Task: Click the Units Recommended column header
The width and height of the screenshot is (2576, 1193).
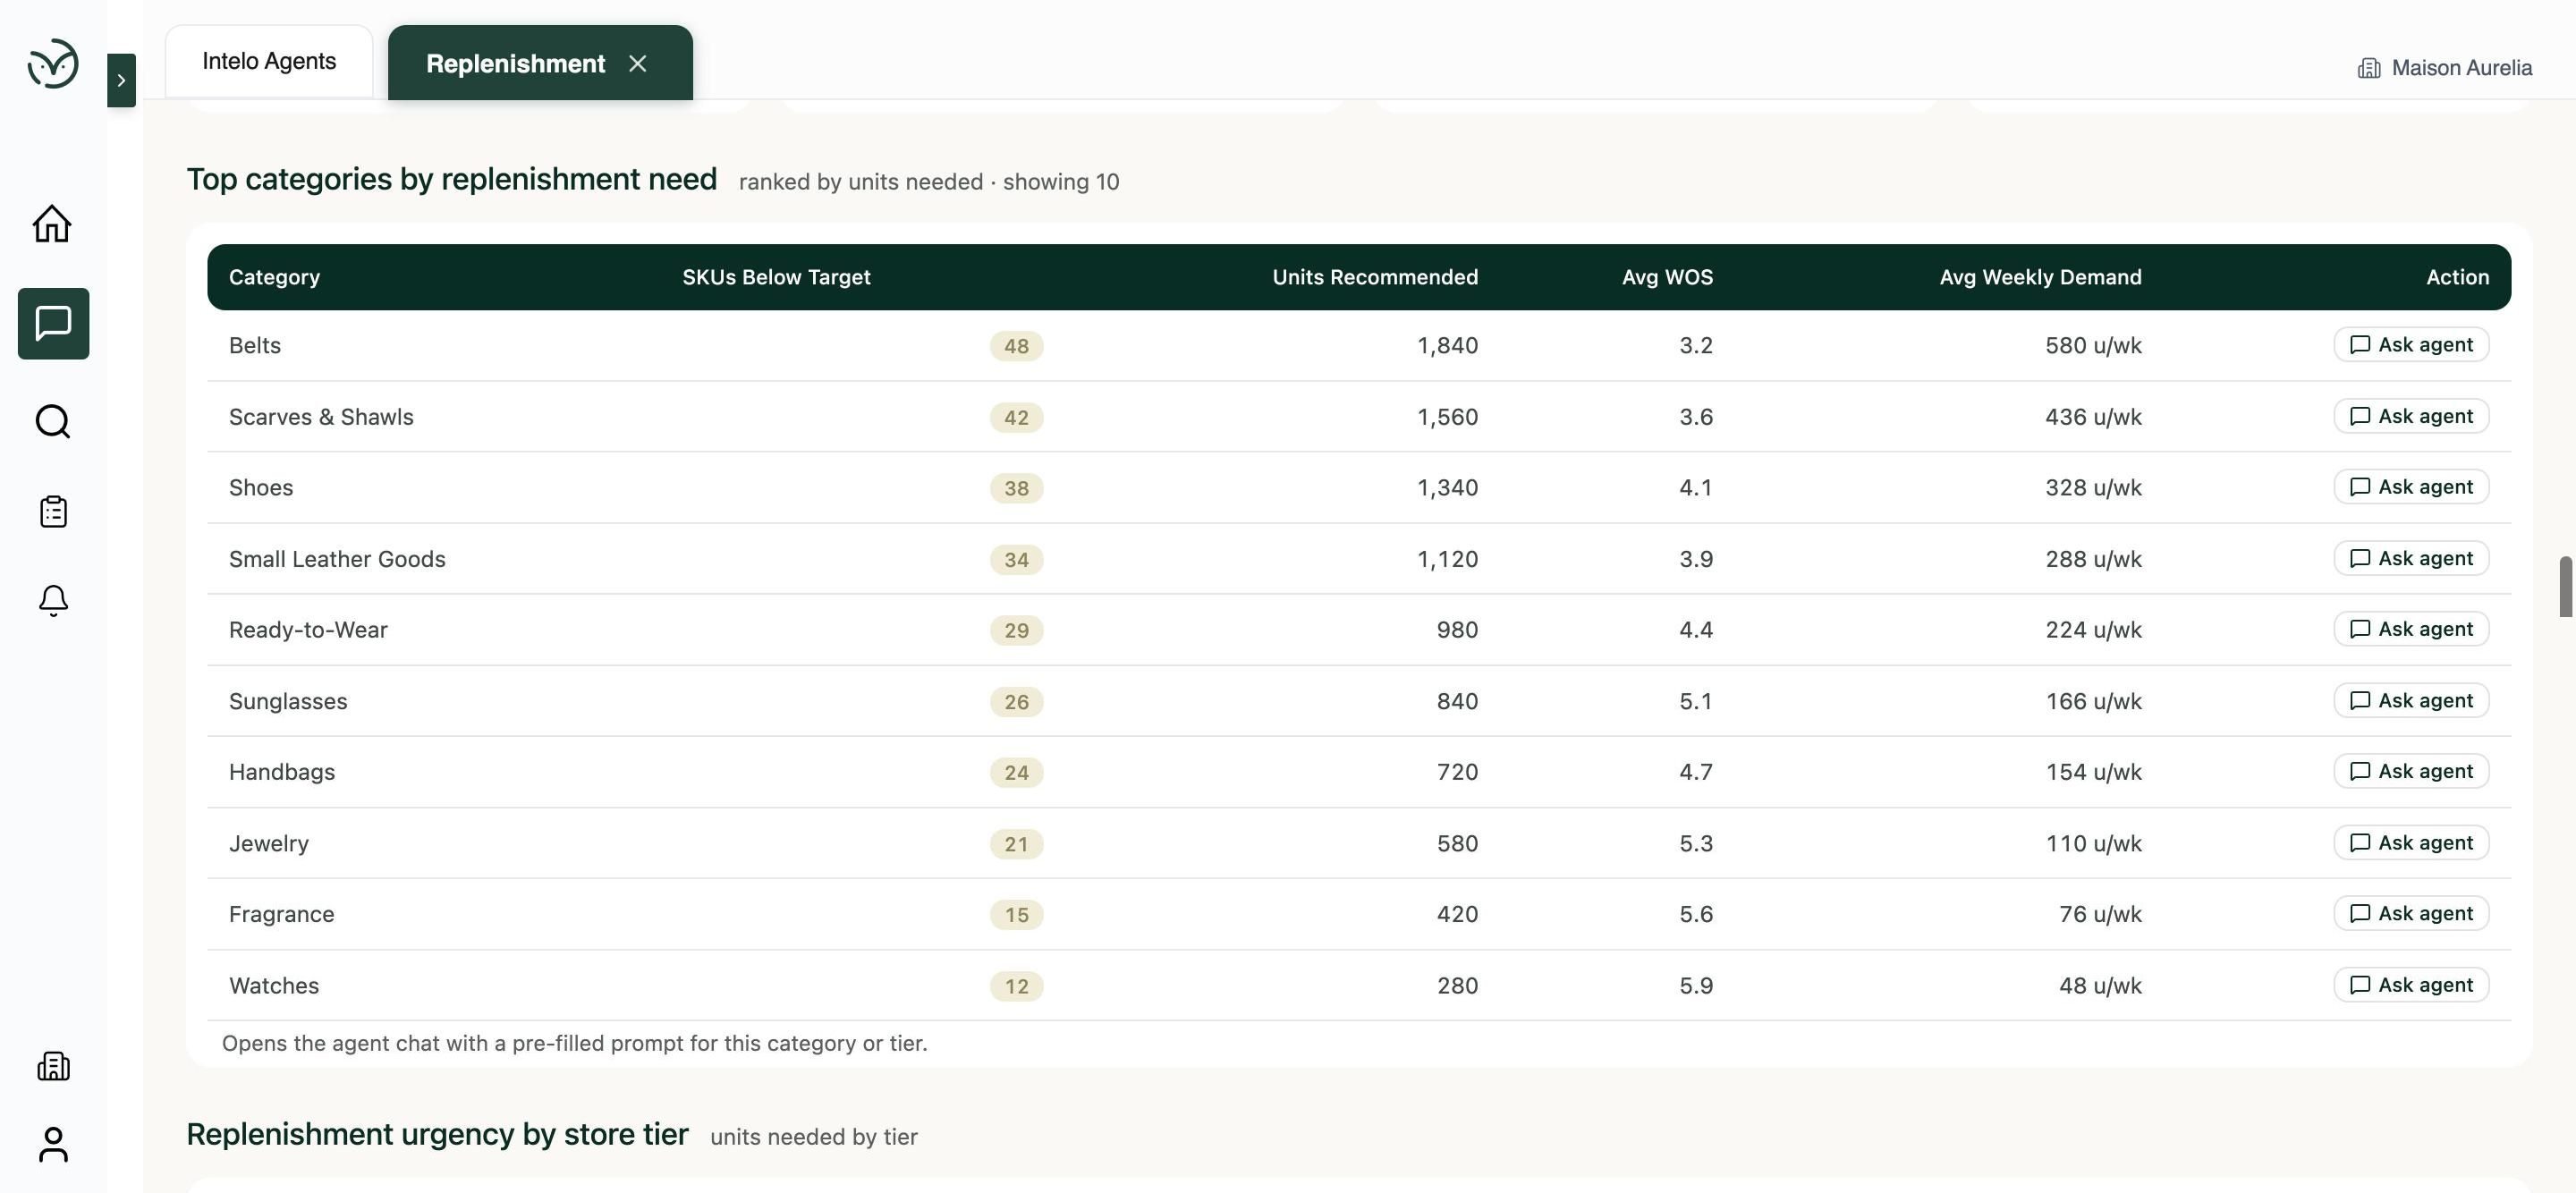Action: (1375, 277)
